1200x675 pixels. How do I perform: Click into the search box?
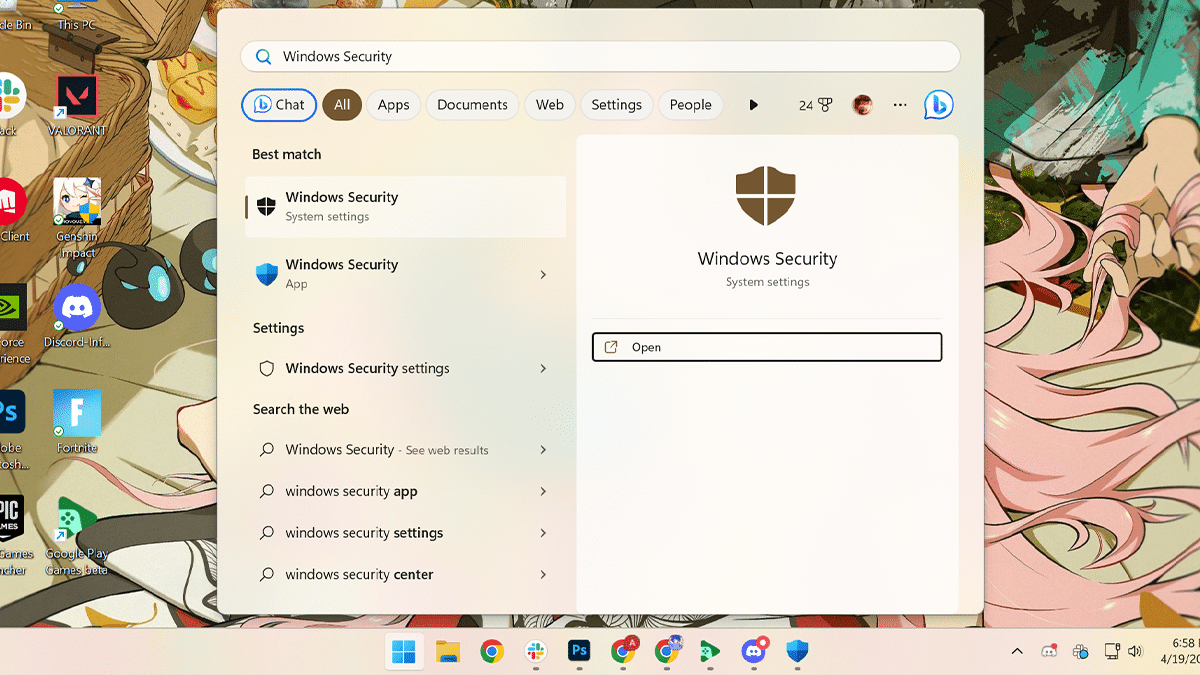(600, 57)
